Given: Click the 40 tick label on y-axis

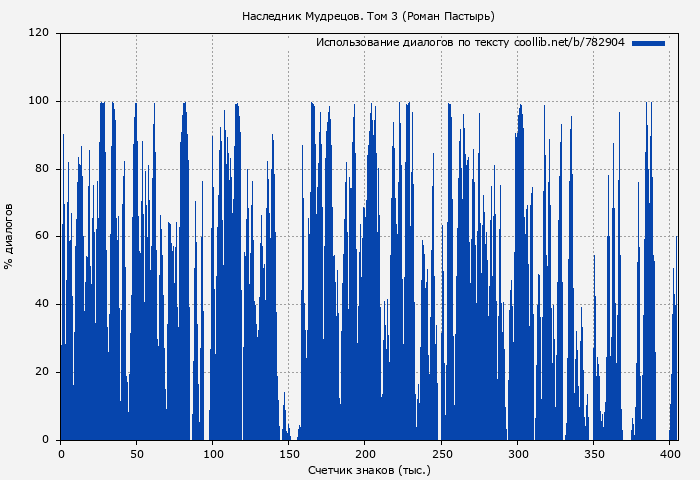Looking at the screenshot, I should tap(42, 304).
